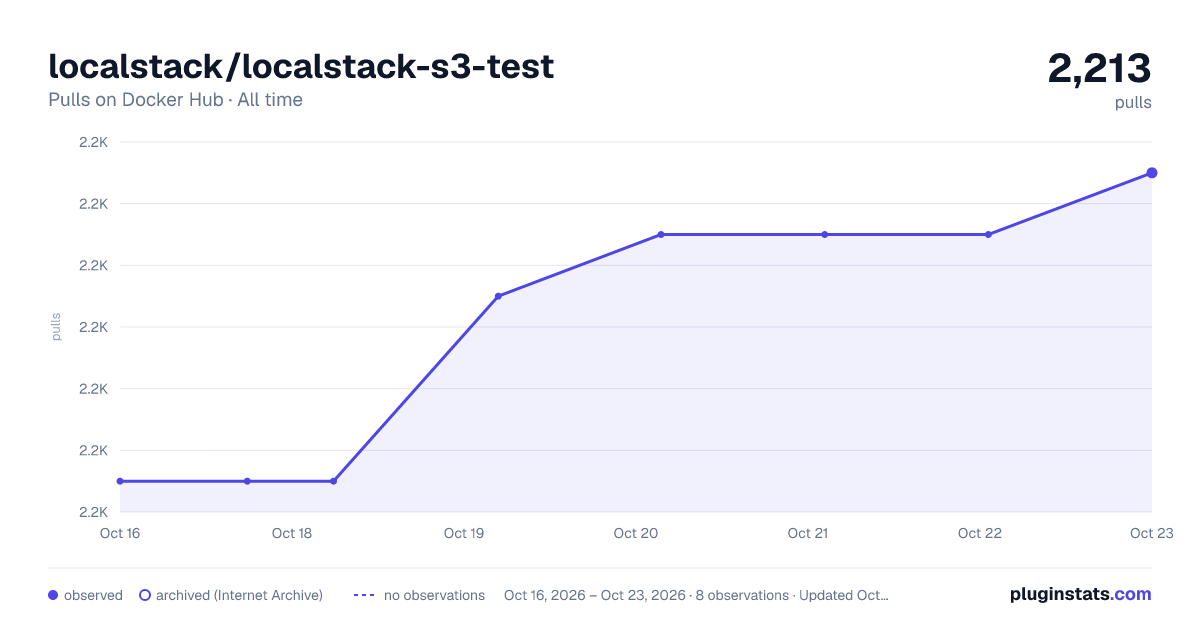The width and height of the screenshot is (1200, 630).
Task: Open the pluginstats.com link
Action: tap(1081, 594)
